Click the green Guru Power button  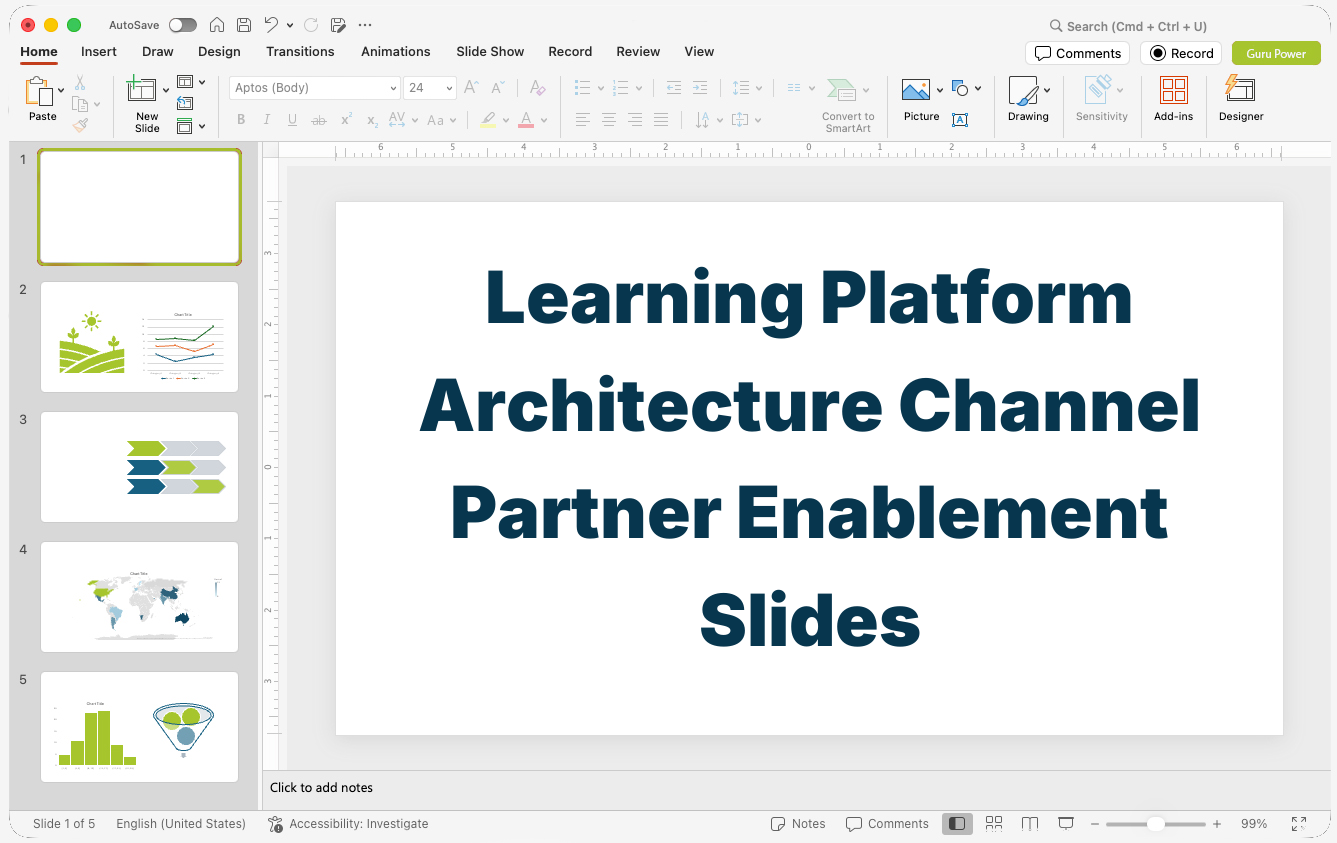pyautogui.click(x=1276, y=53)
